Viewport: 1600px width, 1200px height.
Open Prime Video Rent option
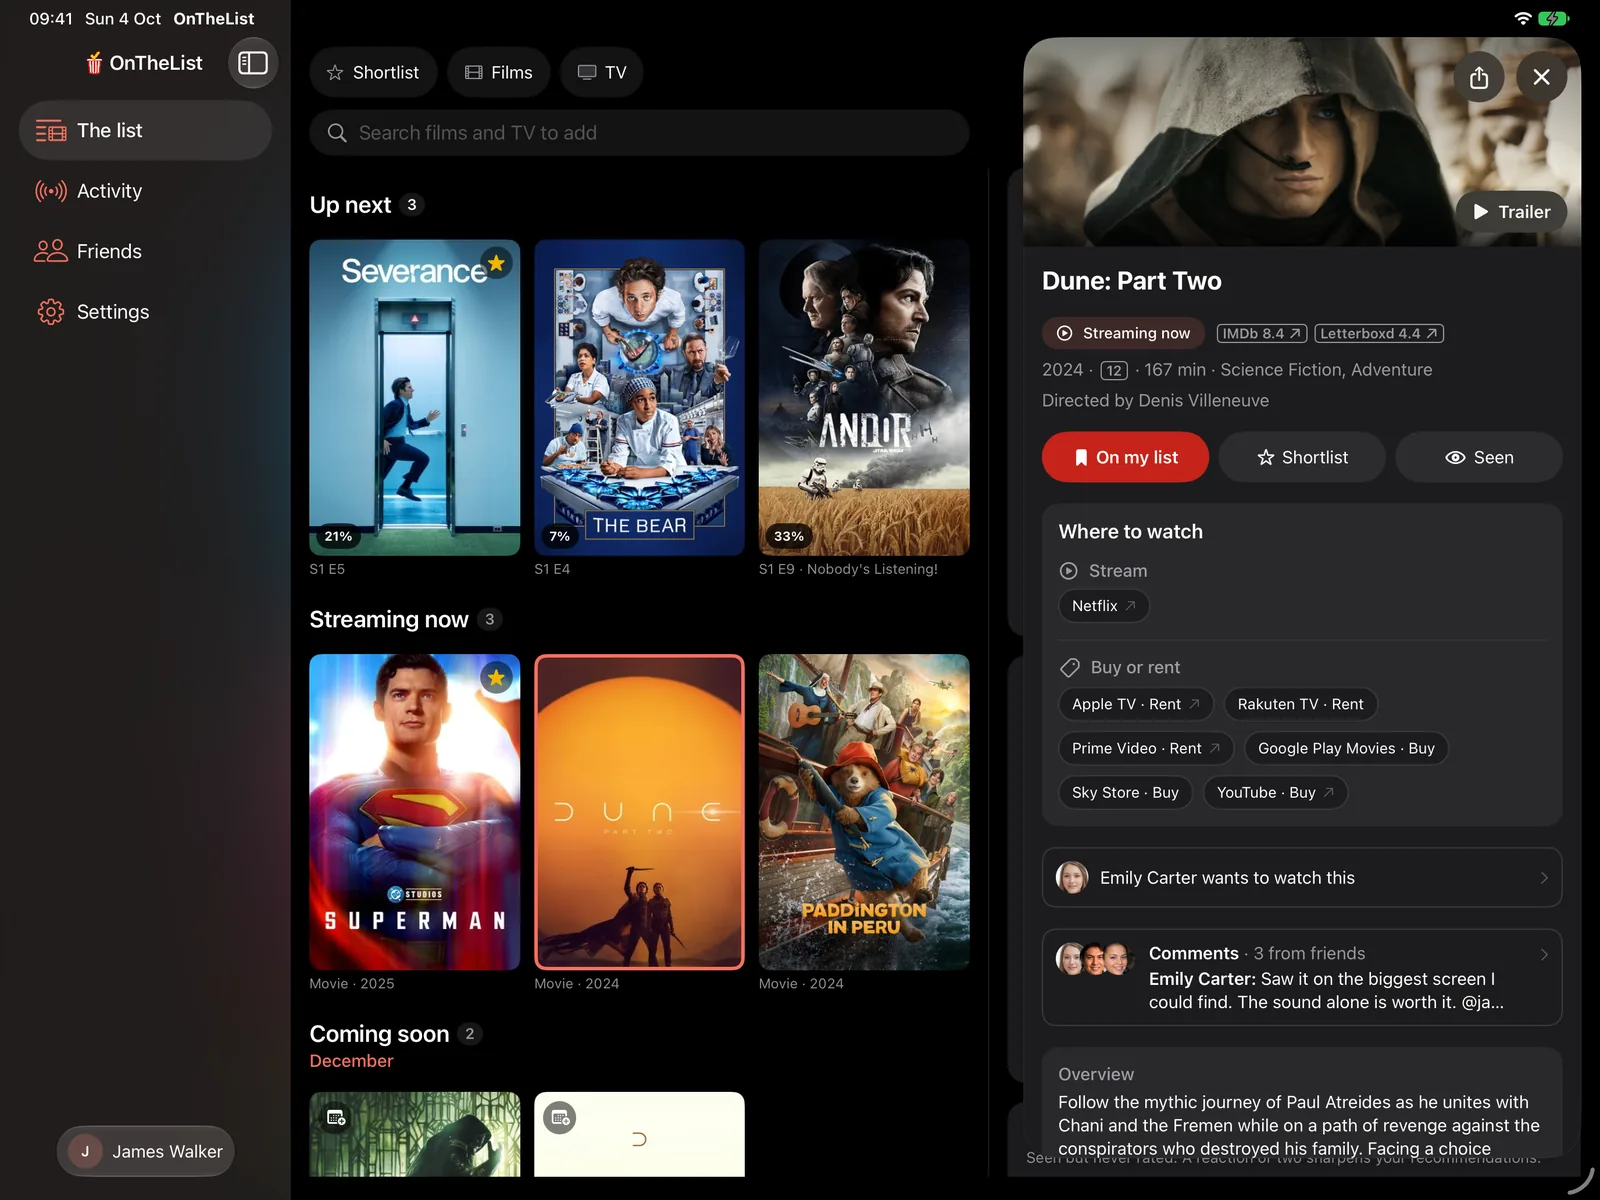click(x=1146, y=748)
